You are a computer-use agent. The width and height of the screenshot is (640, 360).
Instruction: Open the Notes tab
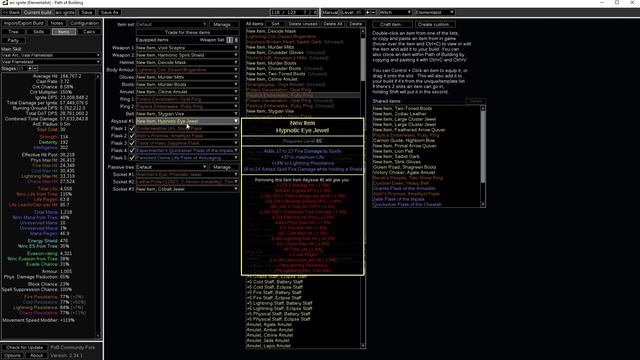(x=57, y=23)
